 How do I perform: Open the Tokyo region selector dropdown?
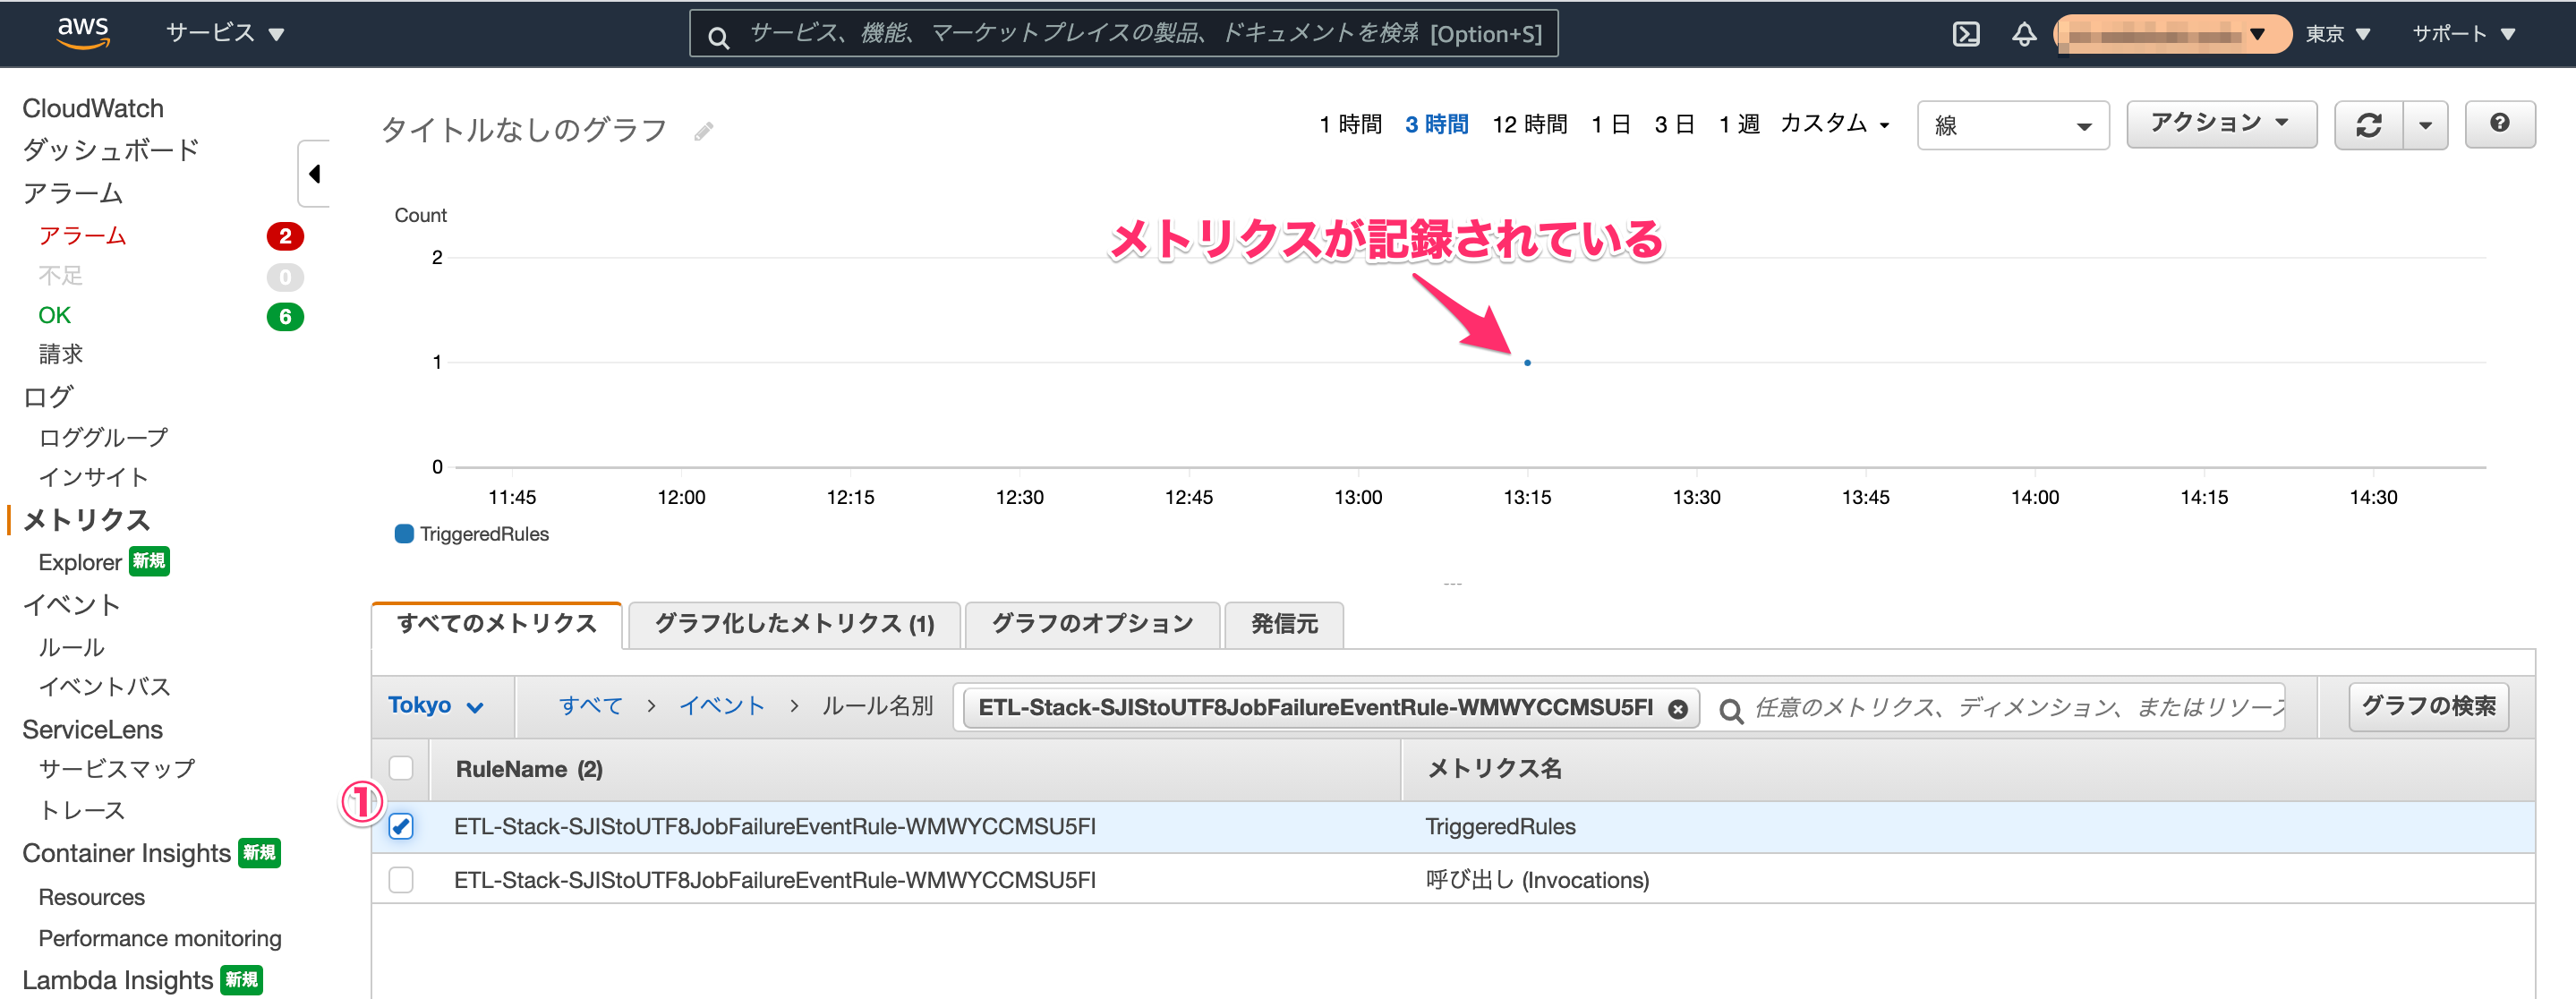point(436,706)
